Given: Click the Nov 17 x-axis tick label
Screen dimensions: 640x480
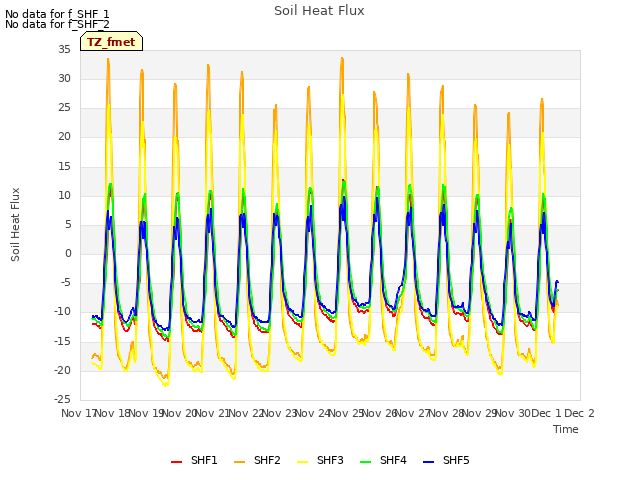Looking at the screenshot, I should [x=79, y=413].
